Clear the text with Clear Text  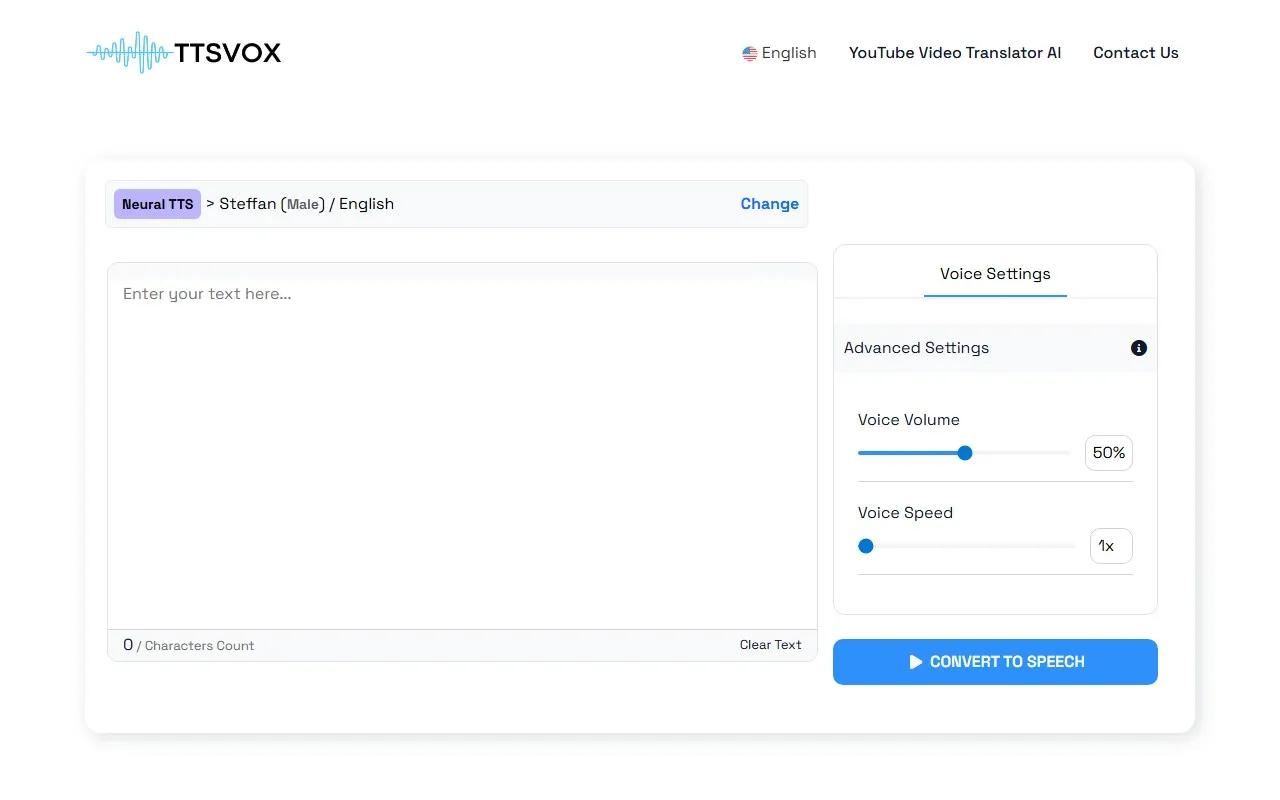tap(770, 645)
